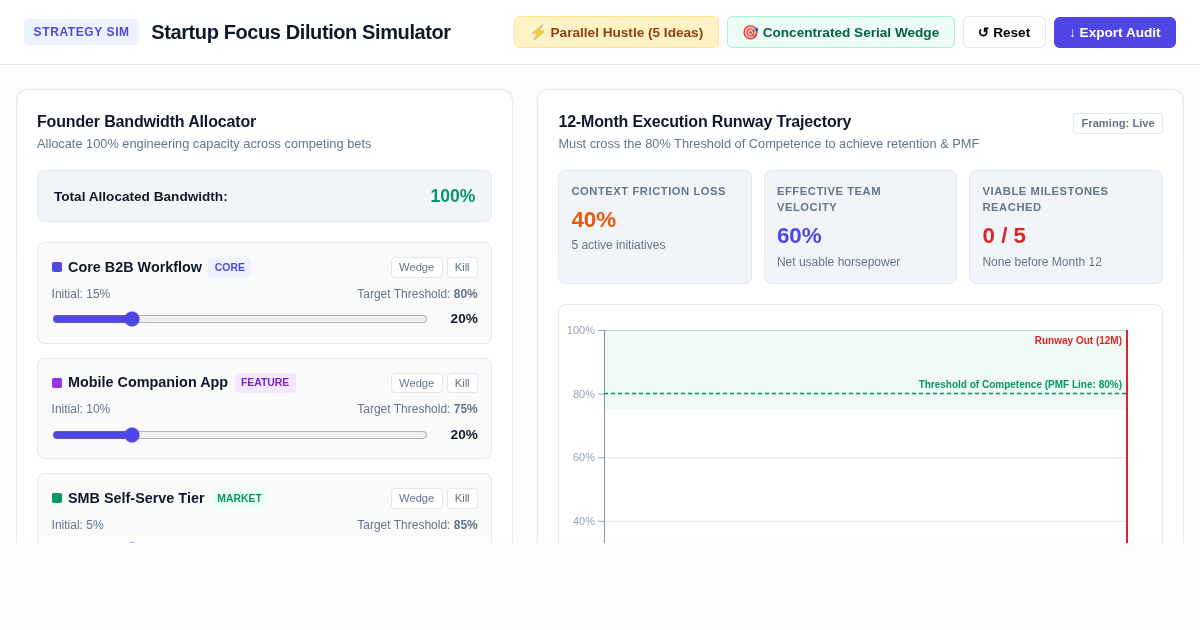The width and height of the screenshot is (1200, 630).
Task: Click the Runway Out (12M) chart label
Action: 1078,341
